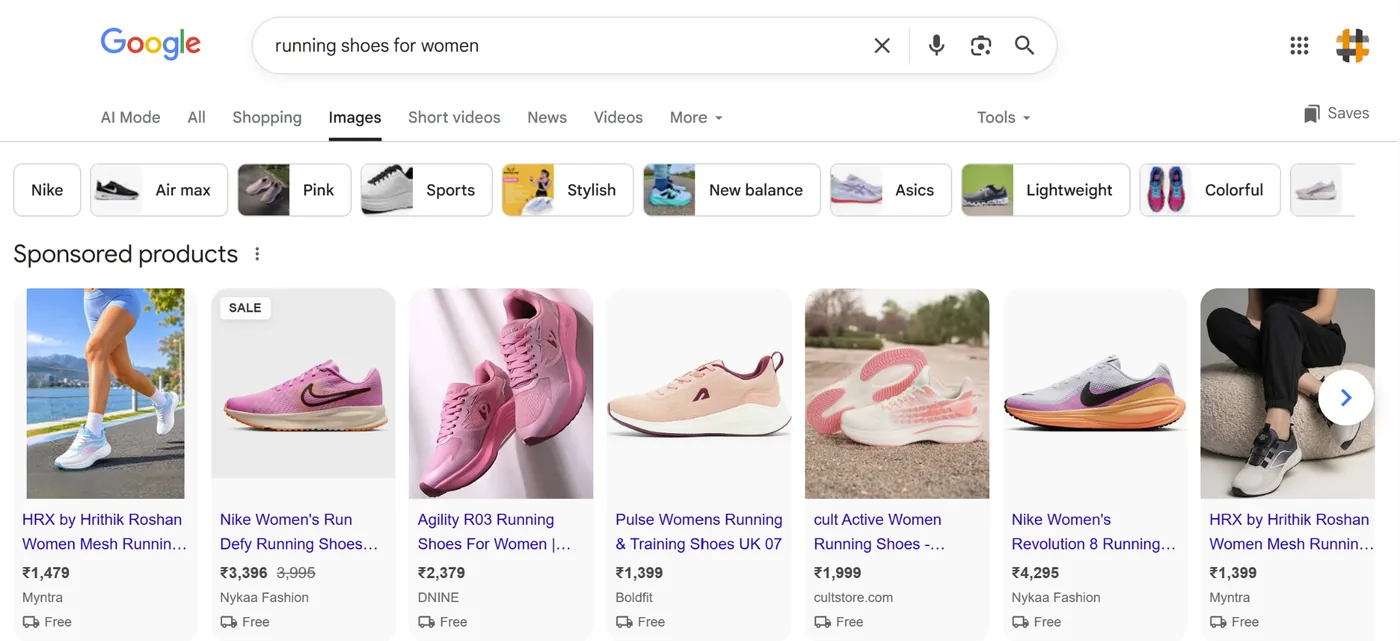Open cult Active Women Running Shoes link
This screenshot has width=1400, height=641.
point(879,532)
